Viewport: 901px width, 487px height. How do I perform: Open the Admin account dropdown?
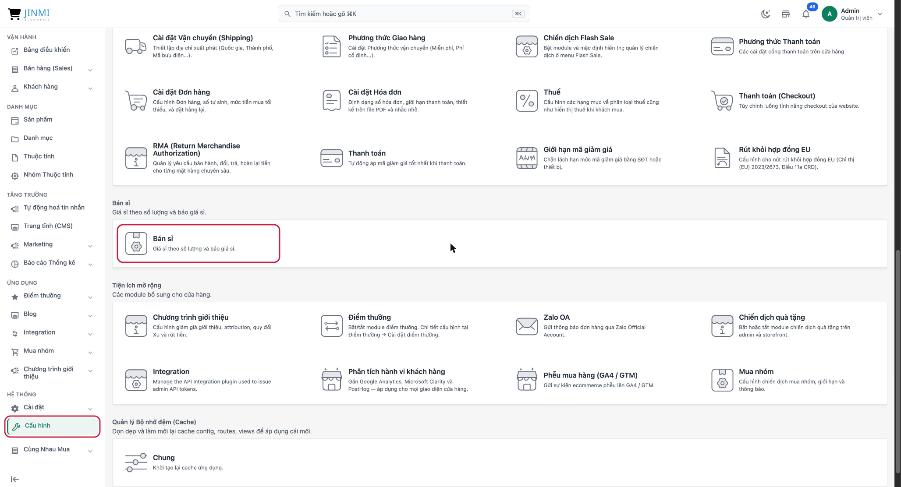(x=880, y=14)
